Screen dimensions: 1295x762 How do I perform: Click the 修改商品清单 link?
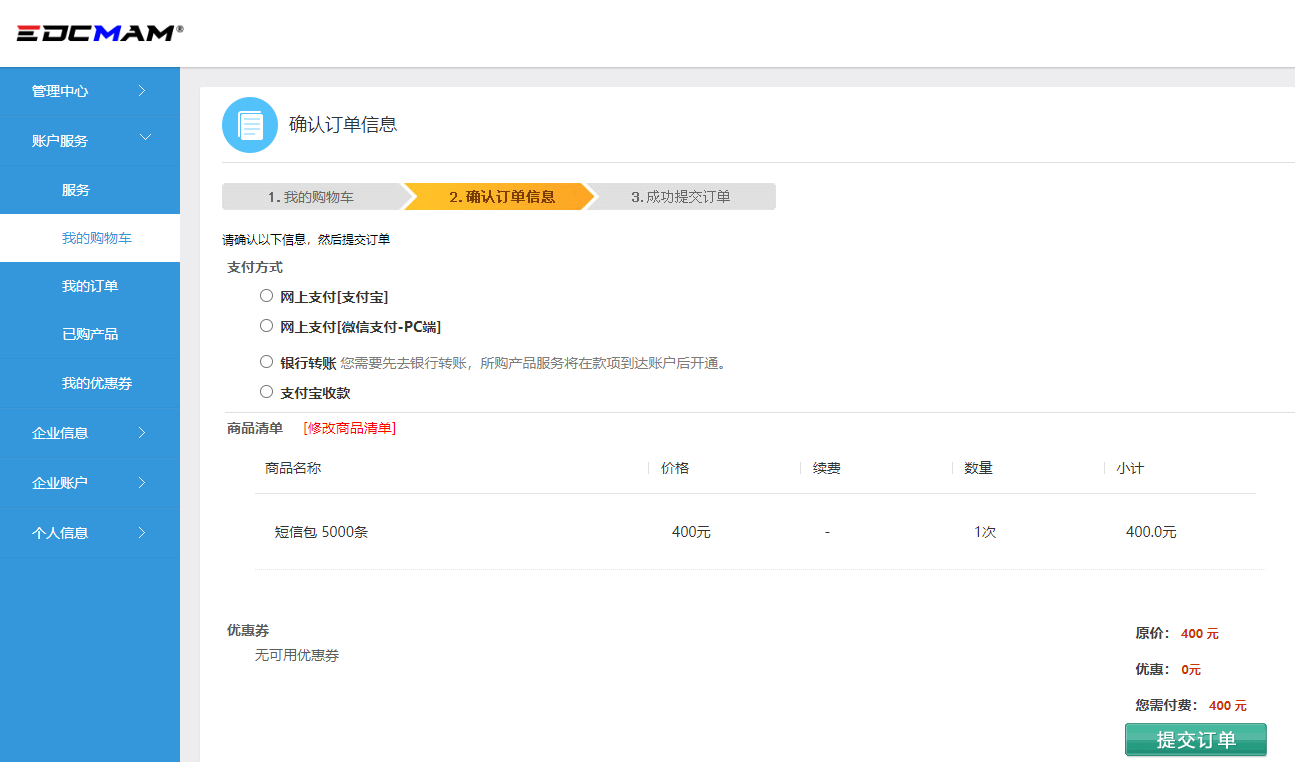(349, 428)
